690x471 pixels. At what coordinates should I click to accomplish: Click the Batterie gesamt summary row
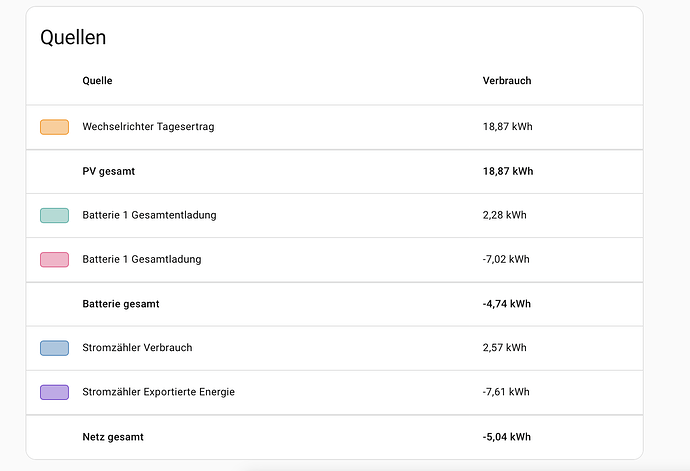(x=334, y=304)
